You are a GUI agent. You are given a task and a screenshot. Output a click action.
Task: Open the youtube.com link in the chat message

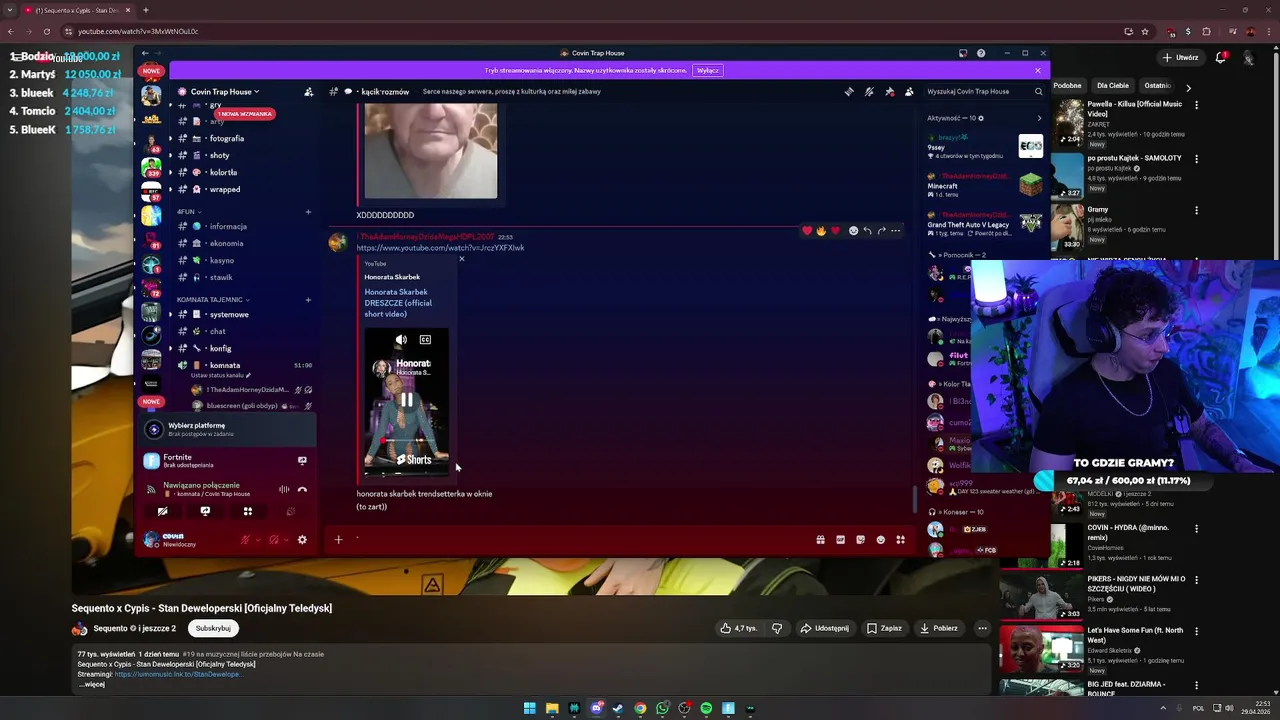(x=440, y=248)
